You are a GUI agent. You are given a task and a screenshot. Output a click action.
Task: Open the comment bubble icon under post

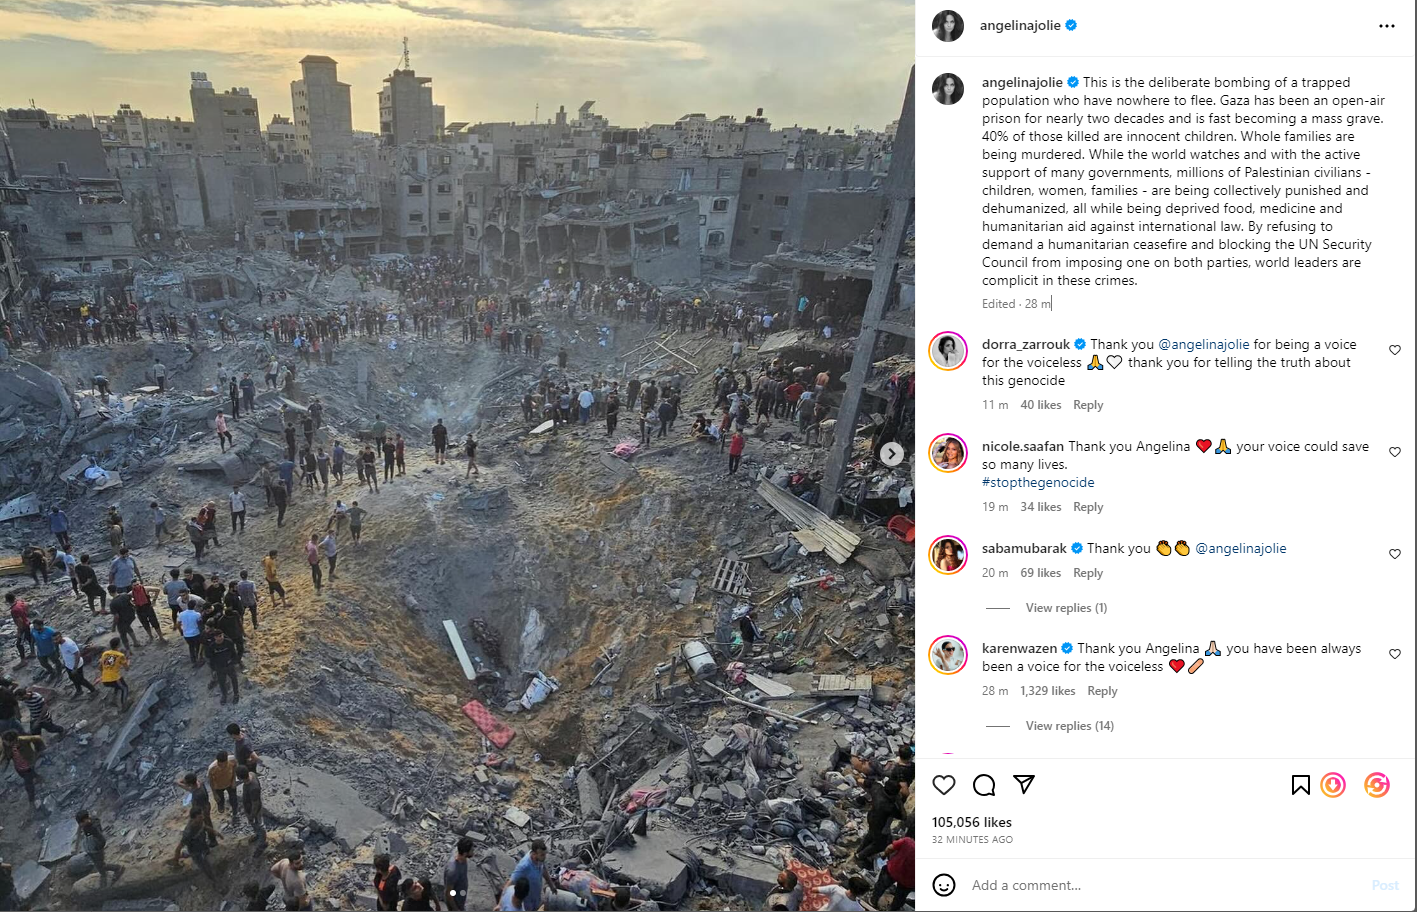tap(984, 785)
